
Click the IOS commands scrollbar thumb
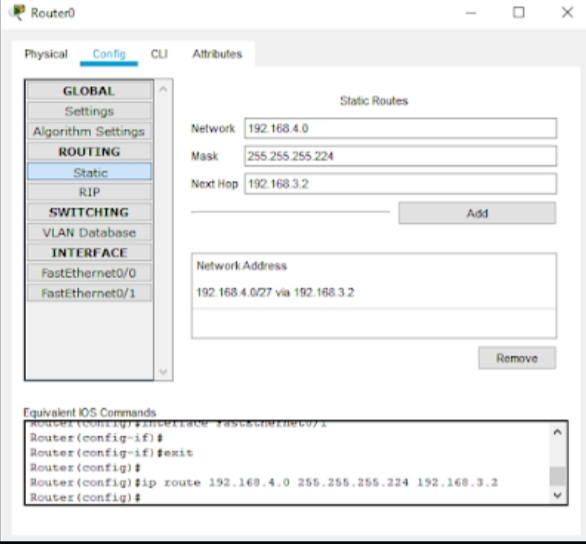558,476
